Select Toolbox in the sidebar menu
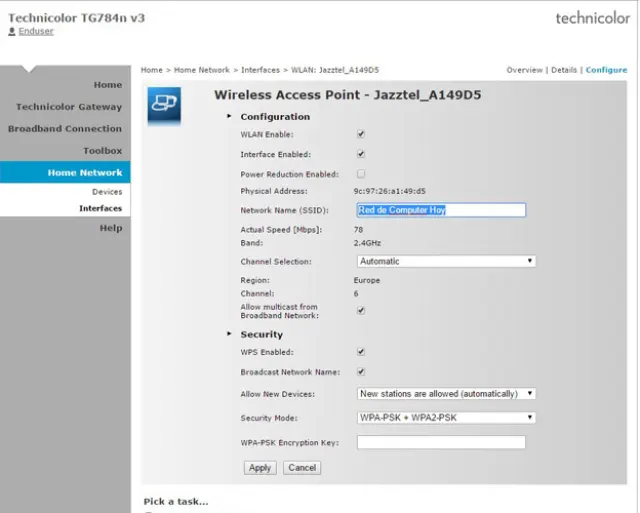The height and width of the screenshot is (513, 640). (102, 151)
